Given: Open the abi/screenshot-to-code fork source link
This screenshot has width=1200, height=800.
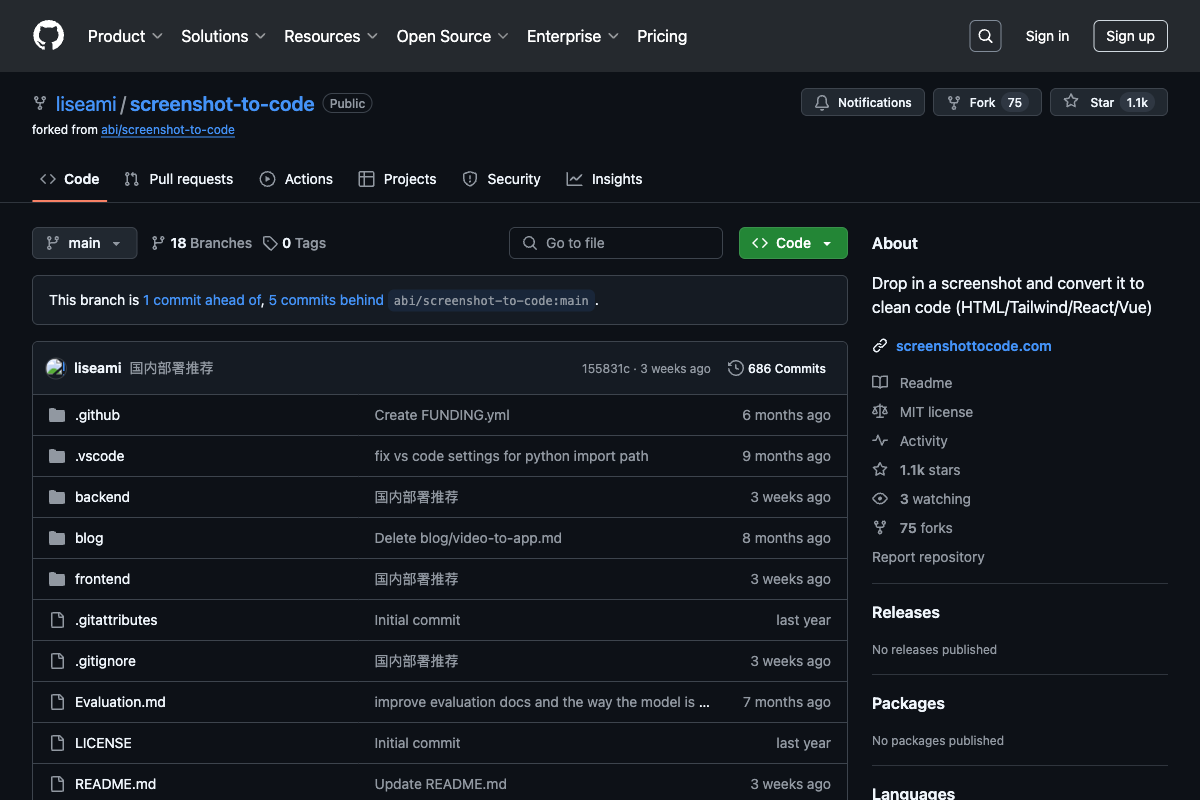Looking at the screenshot, I should pos(168,130).
